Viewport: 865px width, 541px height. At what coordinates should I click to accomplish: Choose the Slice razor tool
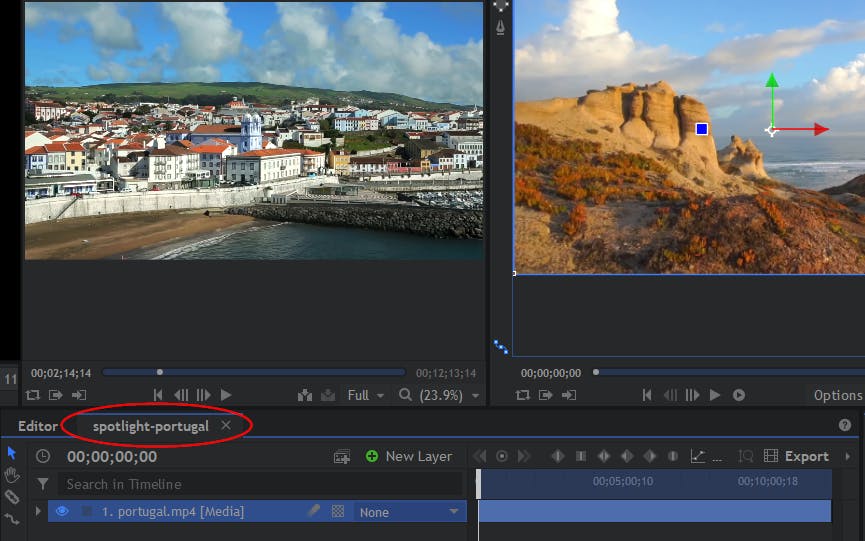12,497
